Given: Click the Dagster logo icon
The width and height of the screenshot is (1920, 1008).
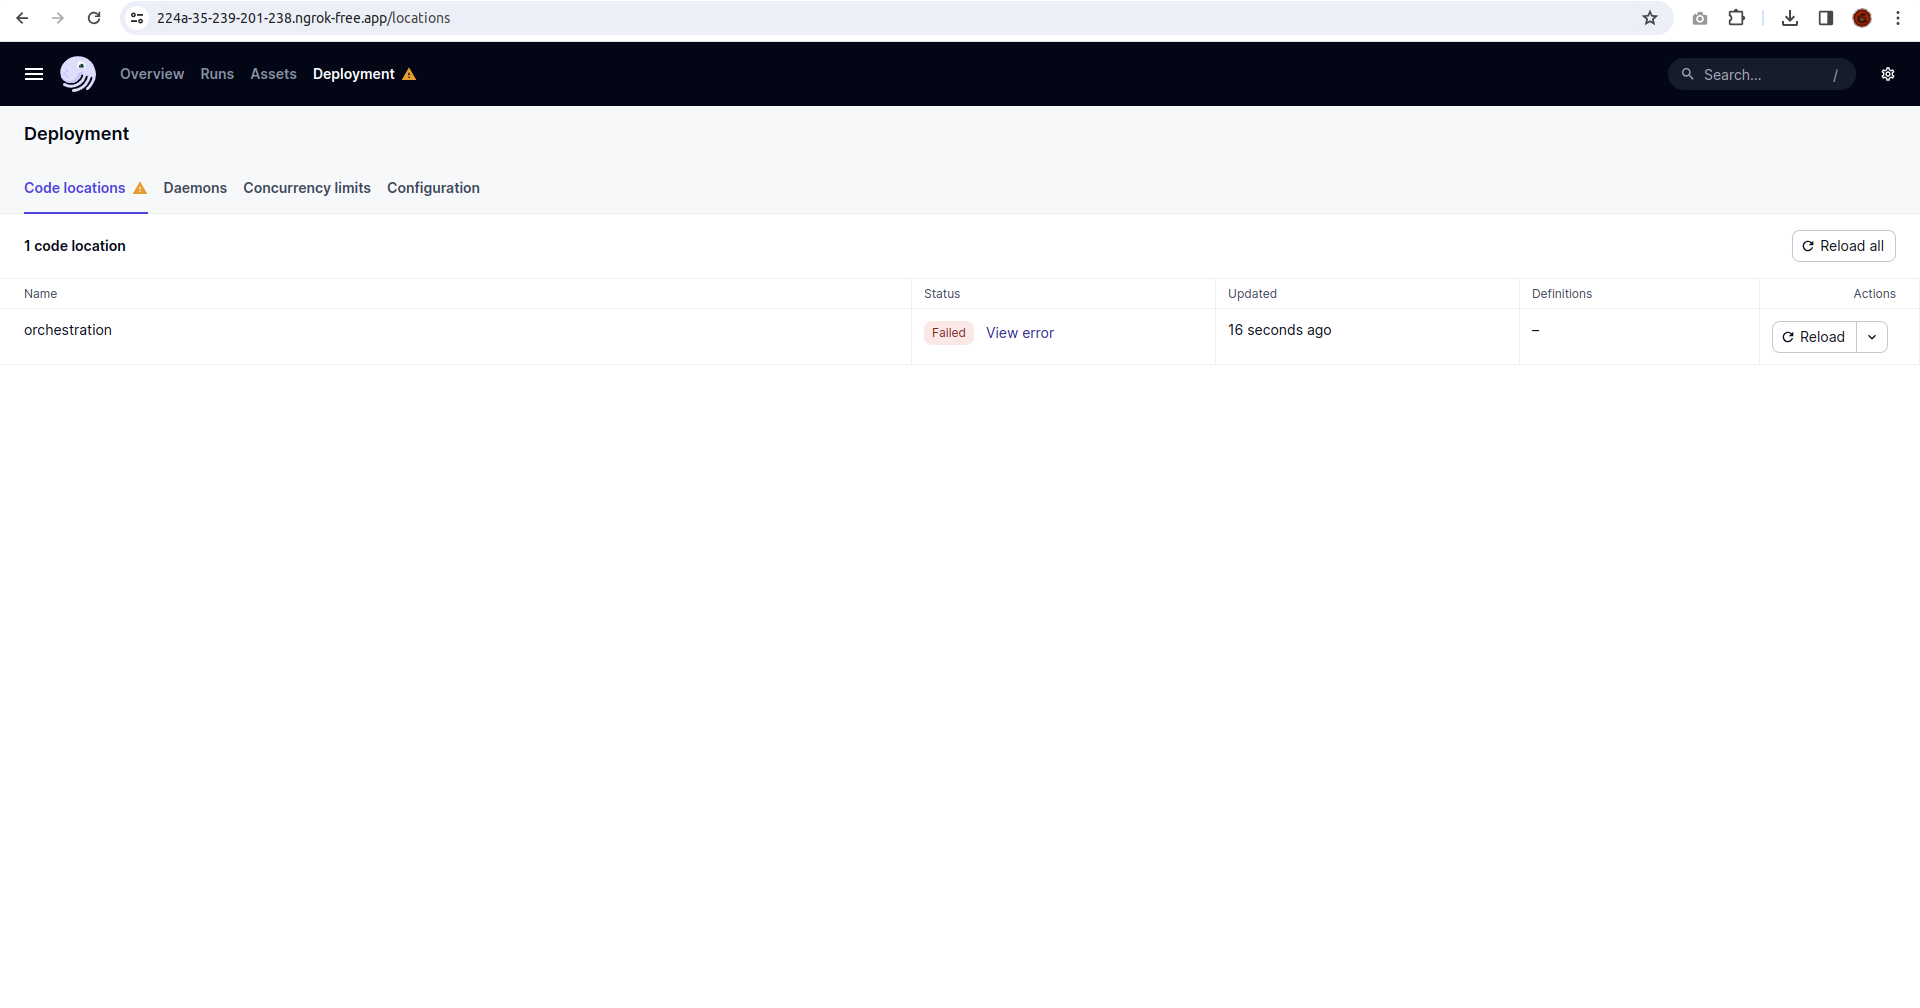Looking at the screenshot, I should [x=78, y=74].
